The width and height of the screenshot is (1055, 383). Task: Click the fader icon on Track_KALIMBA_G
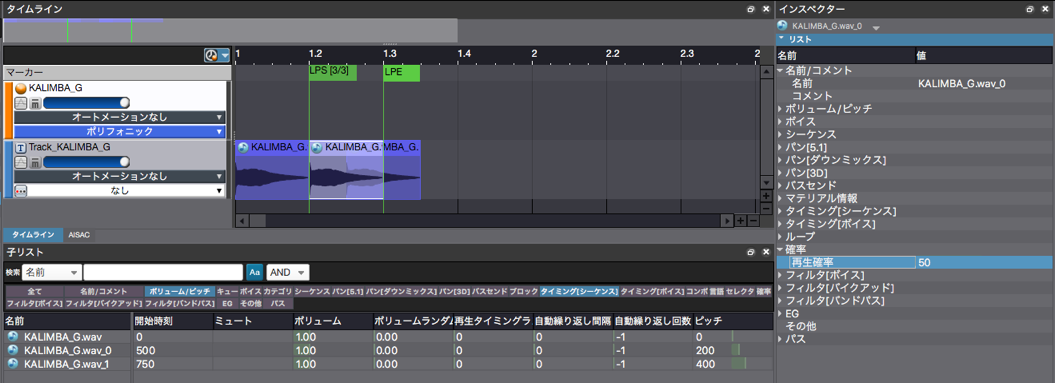[x=34, y=162]
